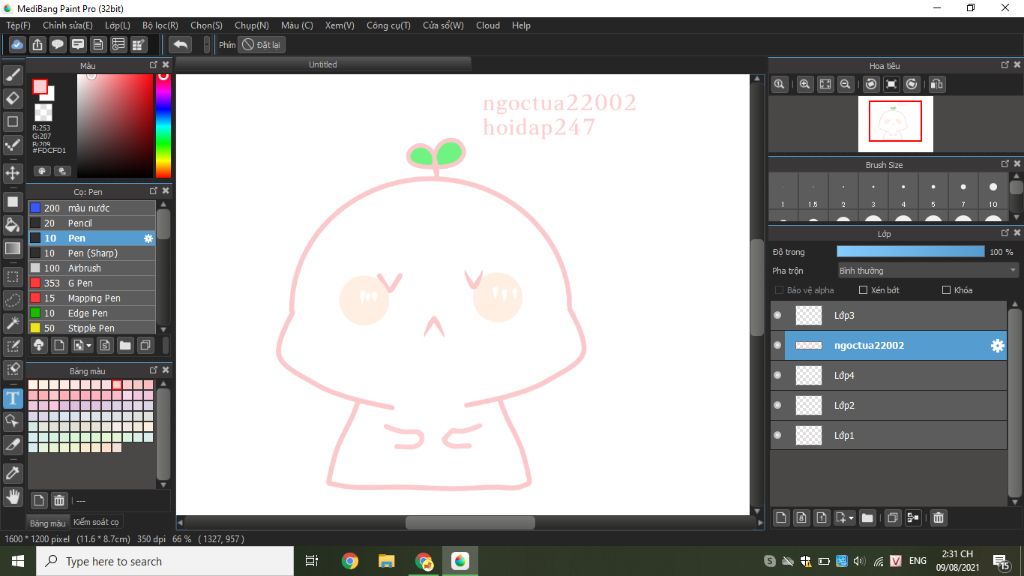Viewport: 1024px width, 576px height.
Task: Pick the Eyedropper tool
Action: click(x=13, y=472)
